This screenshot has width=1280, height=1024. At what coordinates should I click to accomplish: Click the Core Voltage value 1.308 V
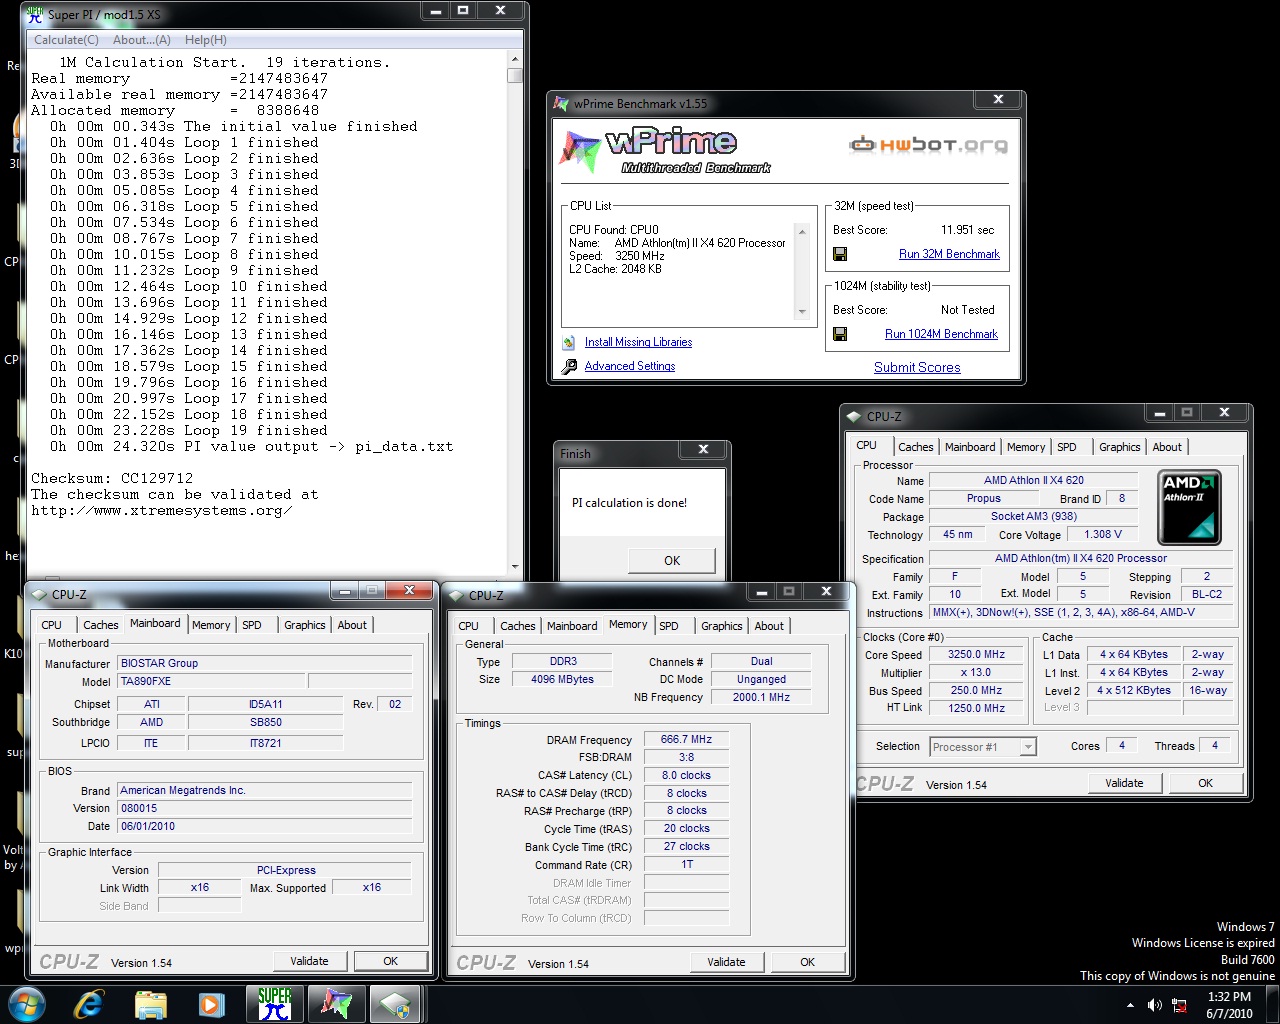click(x=1103, y=534)
